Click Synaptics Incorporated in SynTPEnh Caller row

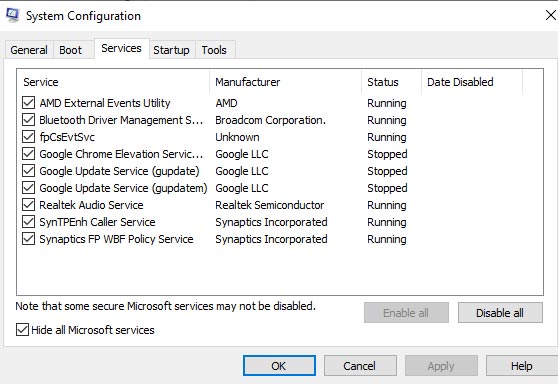(271, 222)
